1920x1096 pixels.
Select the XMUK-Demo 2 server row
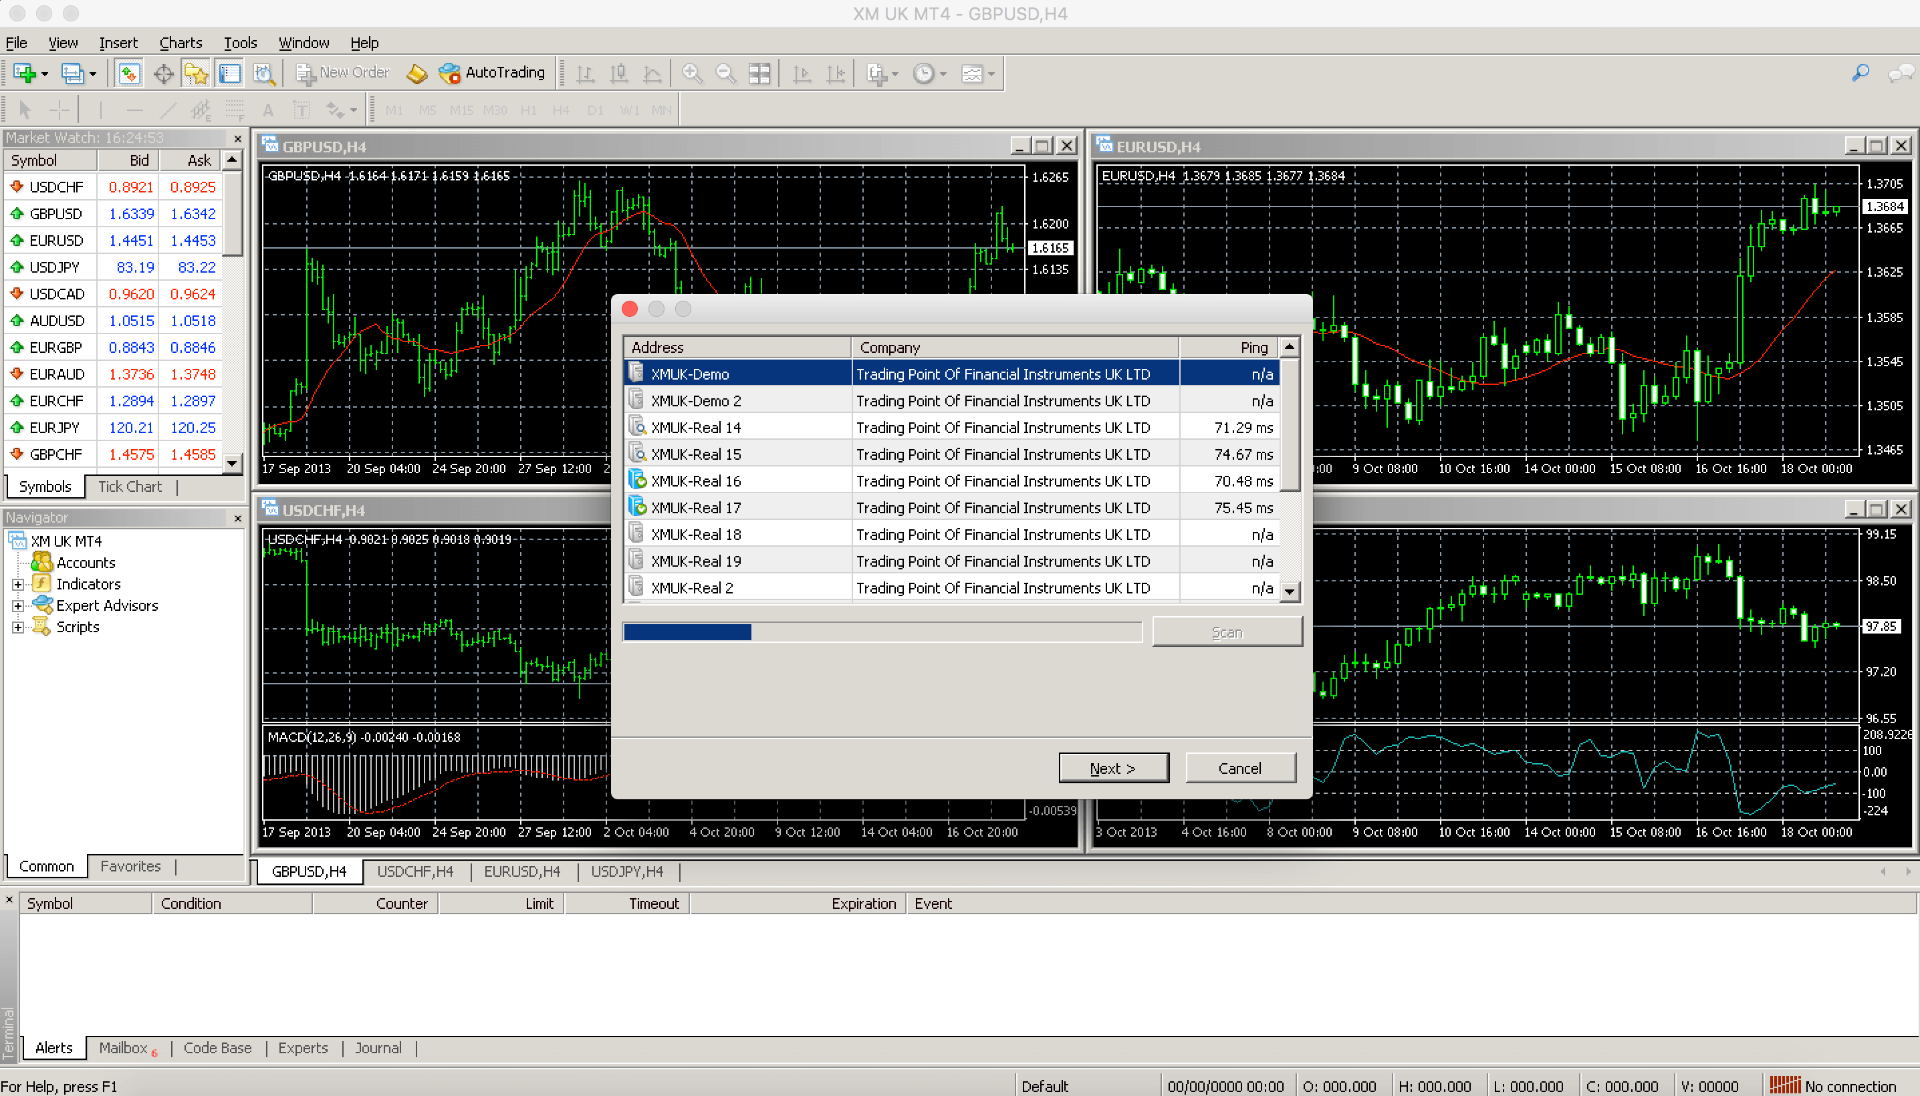click(x=951, y=401)
